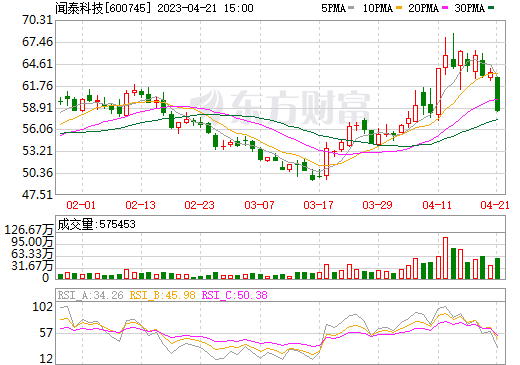Screen dimensions: 520x365
Task: Click the 12 RSI axis label
Action: [x=46, y=359]
